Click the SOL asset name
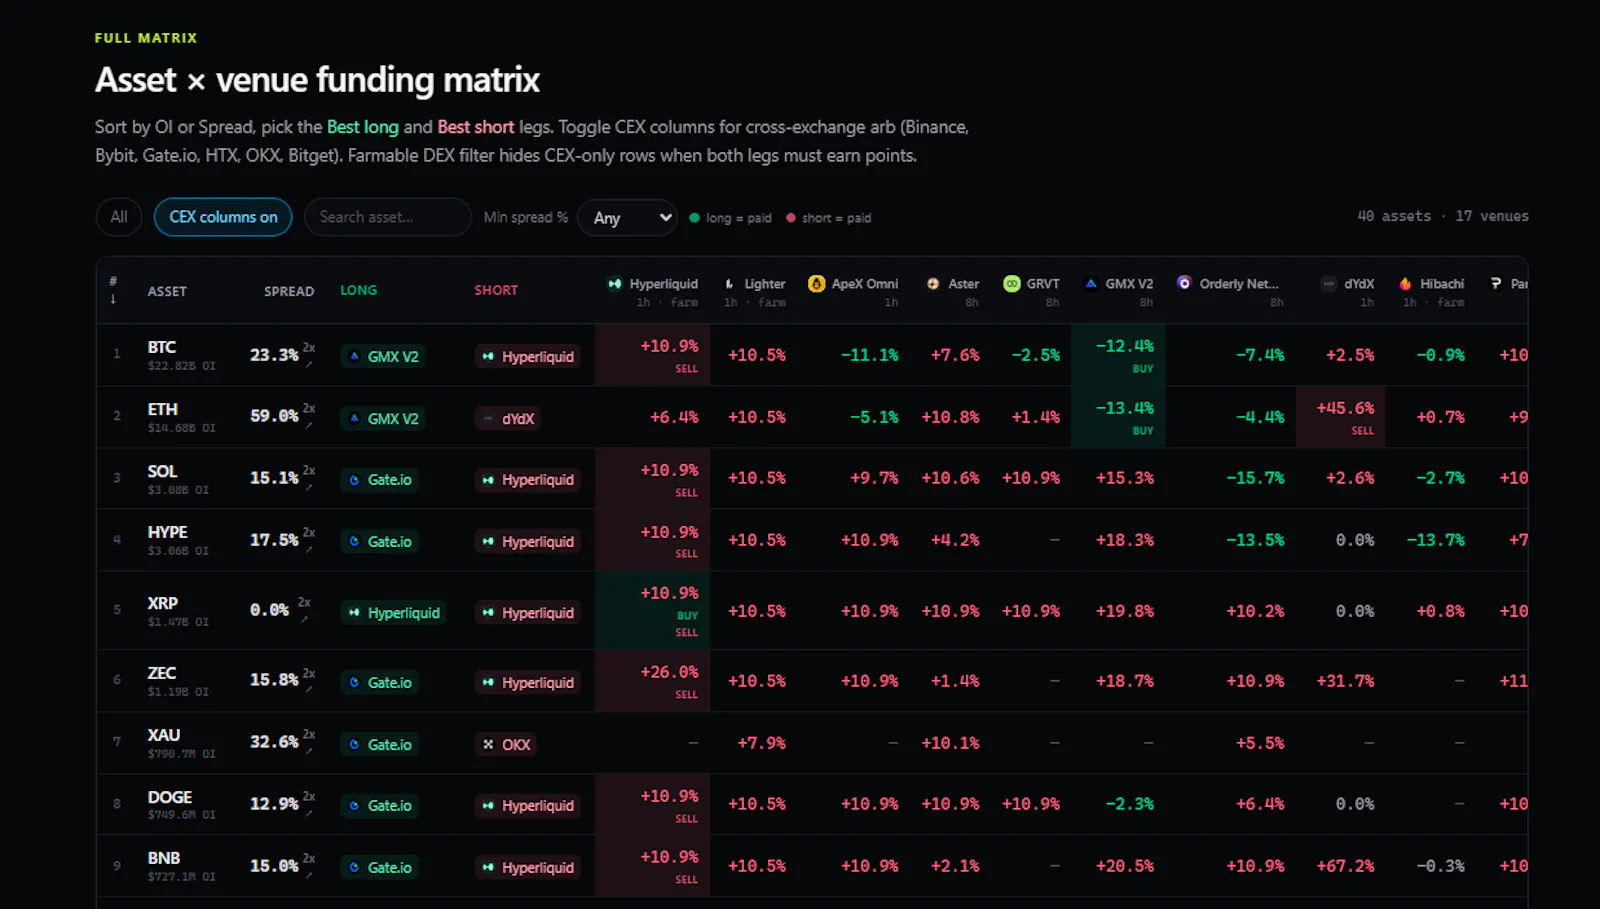1600x909 pixels. [162, 471]
